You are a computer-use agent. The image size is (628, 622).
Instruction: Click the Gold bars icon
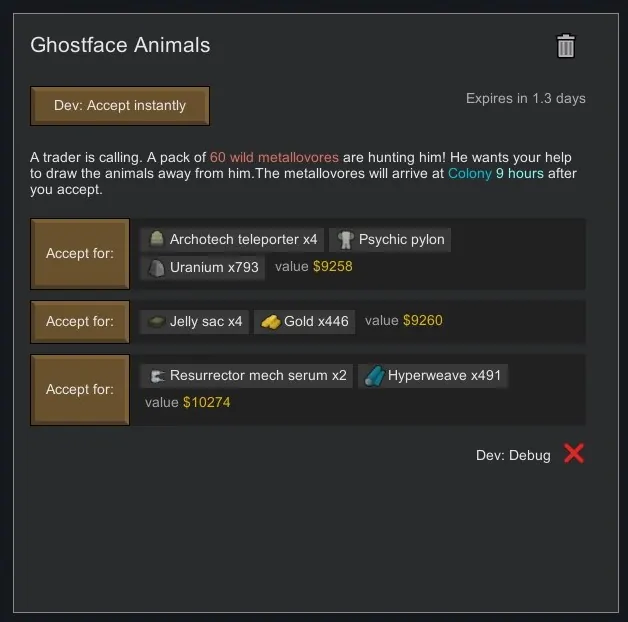tap(269, 322)
